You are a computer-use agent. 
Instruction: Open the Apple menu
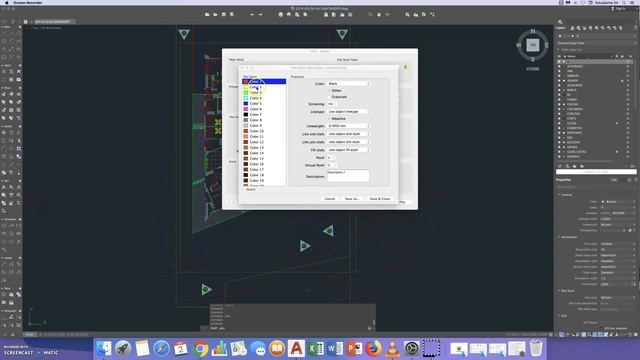pos(7,2)
